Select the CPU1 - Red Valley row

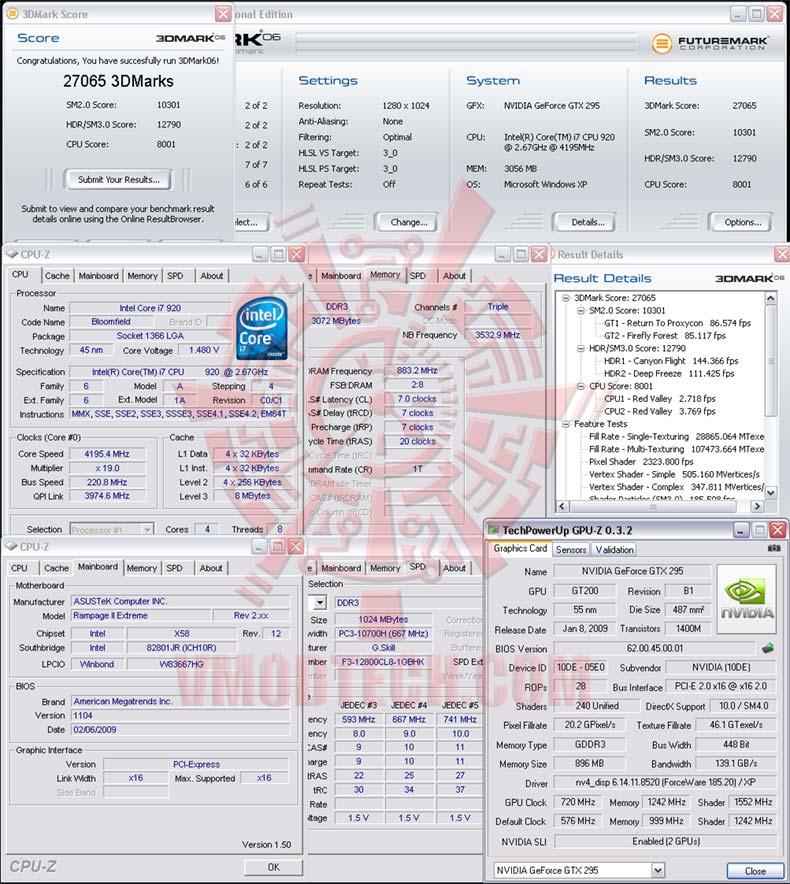(660, 399)
